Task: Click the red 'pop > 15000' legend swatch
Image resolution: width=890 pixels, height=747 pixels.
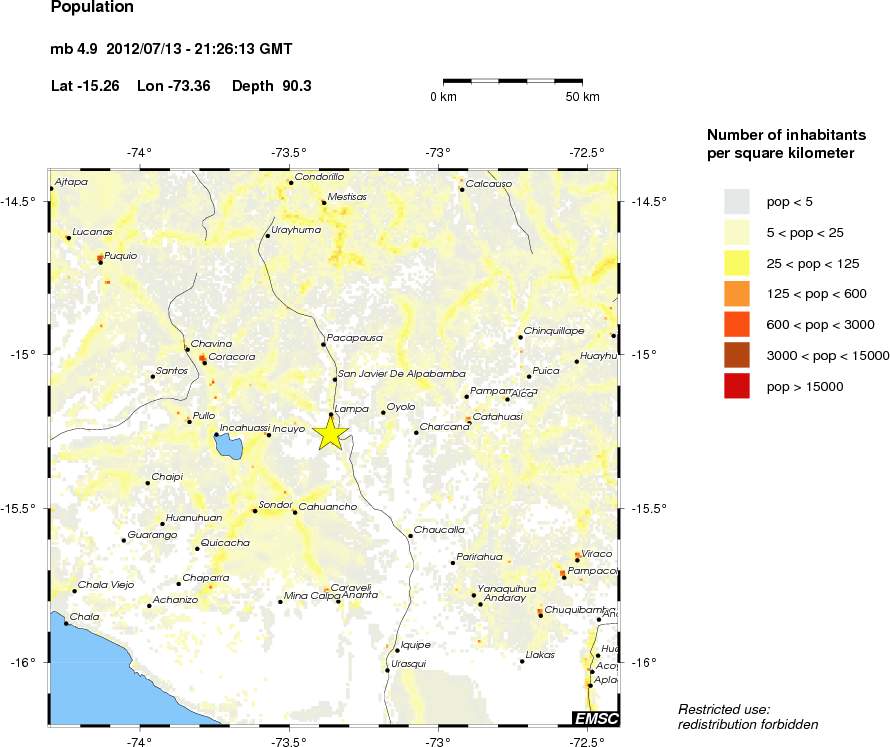Action: click(736, 386)
